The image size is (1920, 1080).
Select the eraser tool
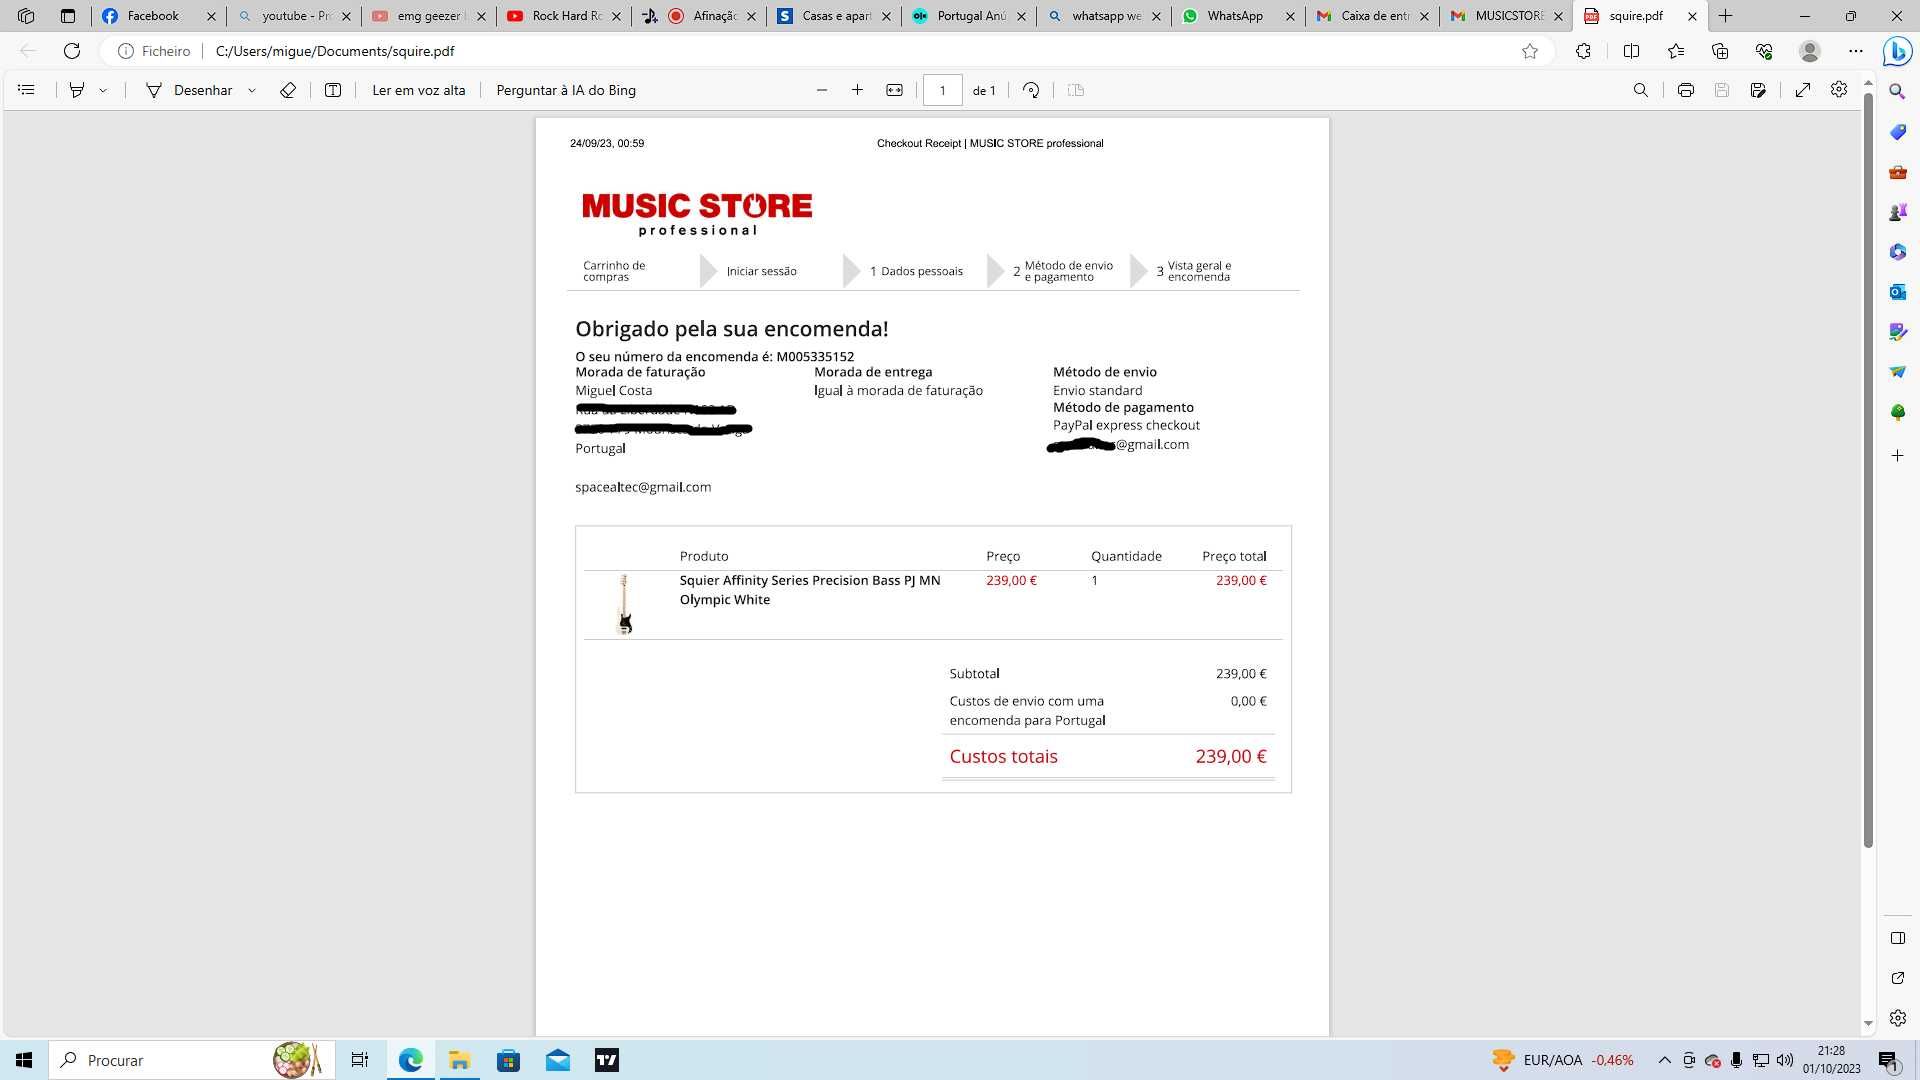288,90
